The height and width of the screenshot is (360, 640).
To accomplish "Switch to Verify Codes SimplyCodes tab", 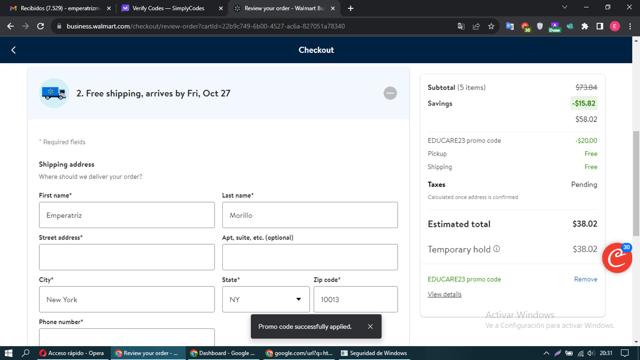I will pos(168,8).
